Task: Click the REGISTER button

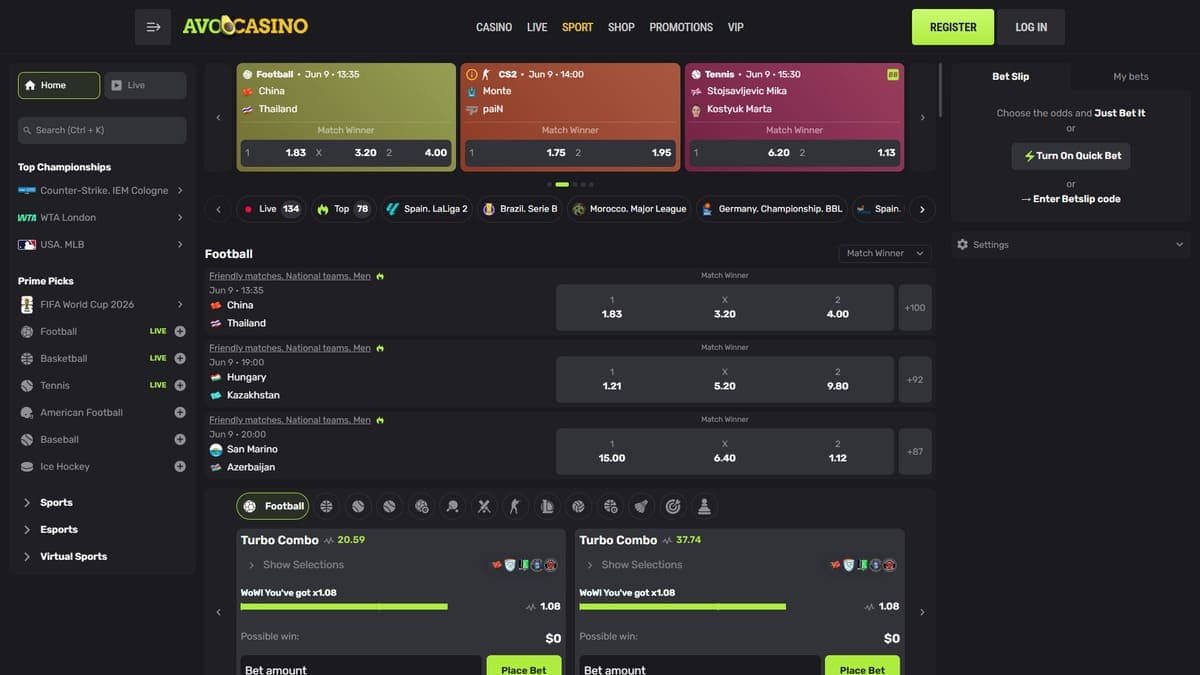Action: (953, 27)
